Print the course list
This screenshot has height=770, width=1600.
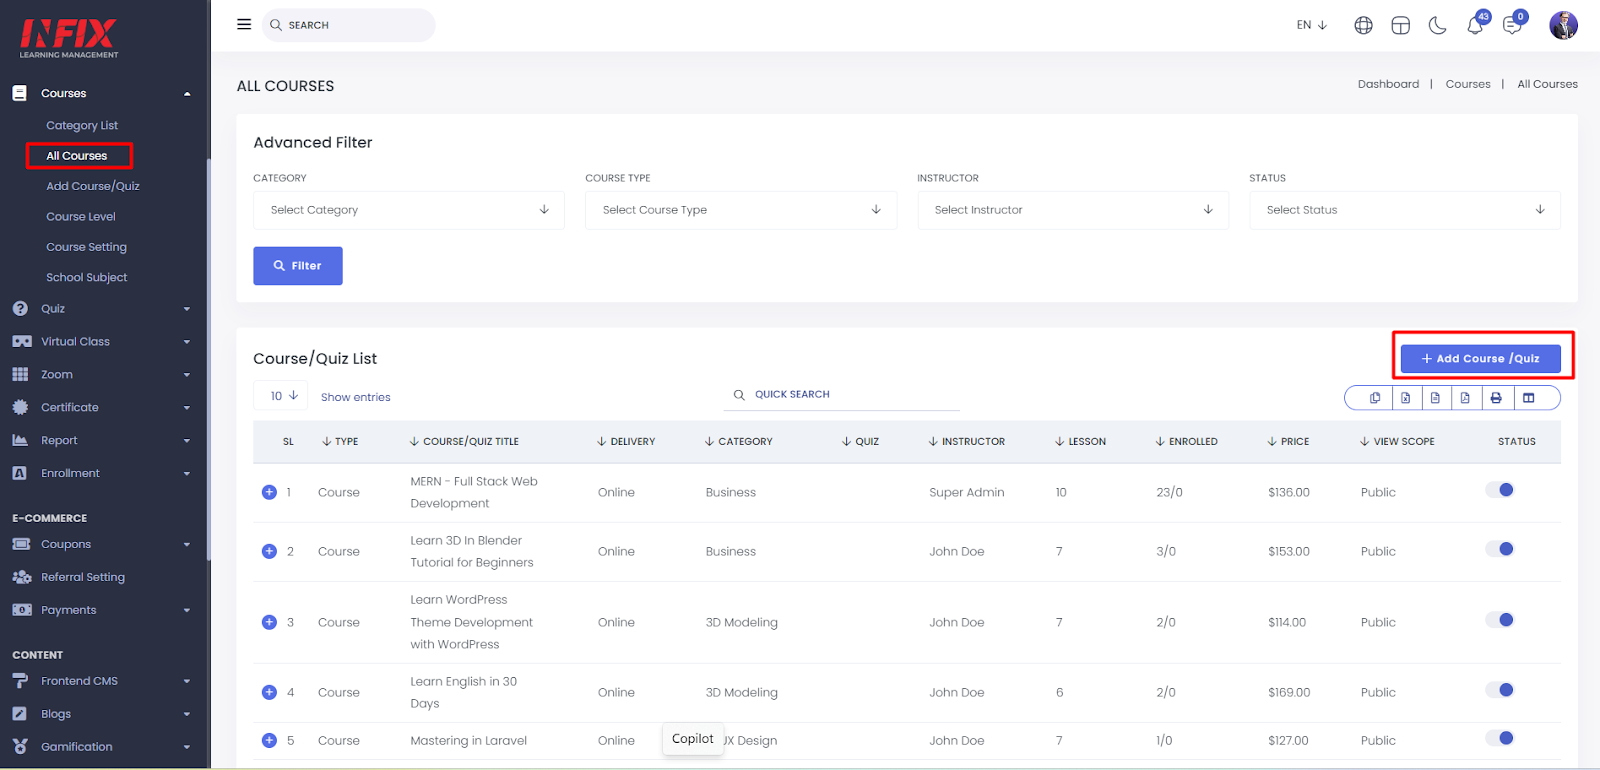click(x=1496, y=398)
